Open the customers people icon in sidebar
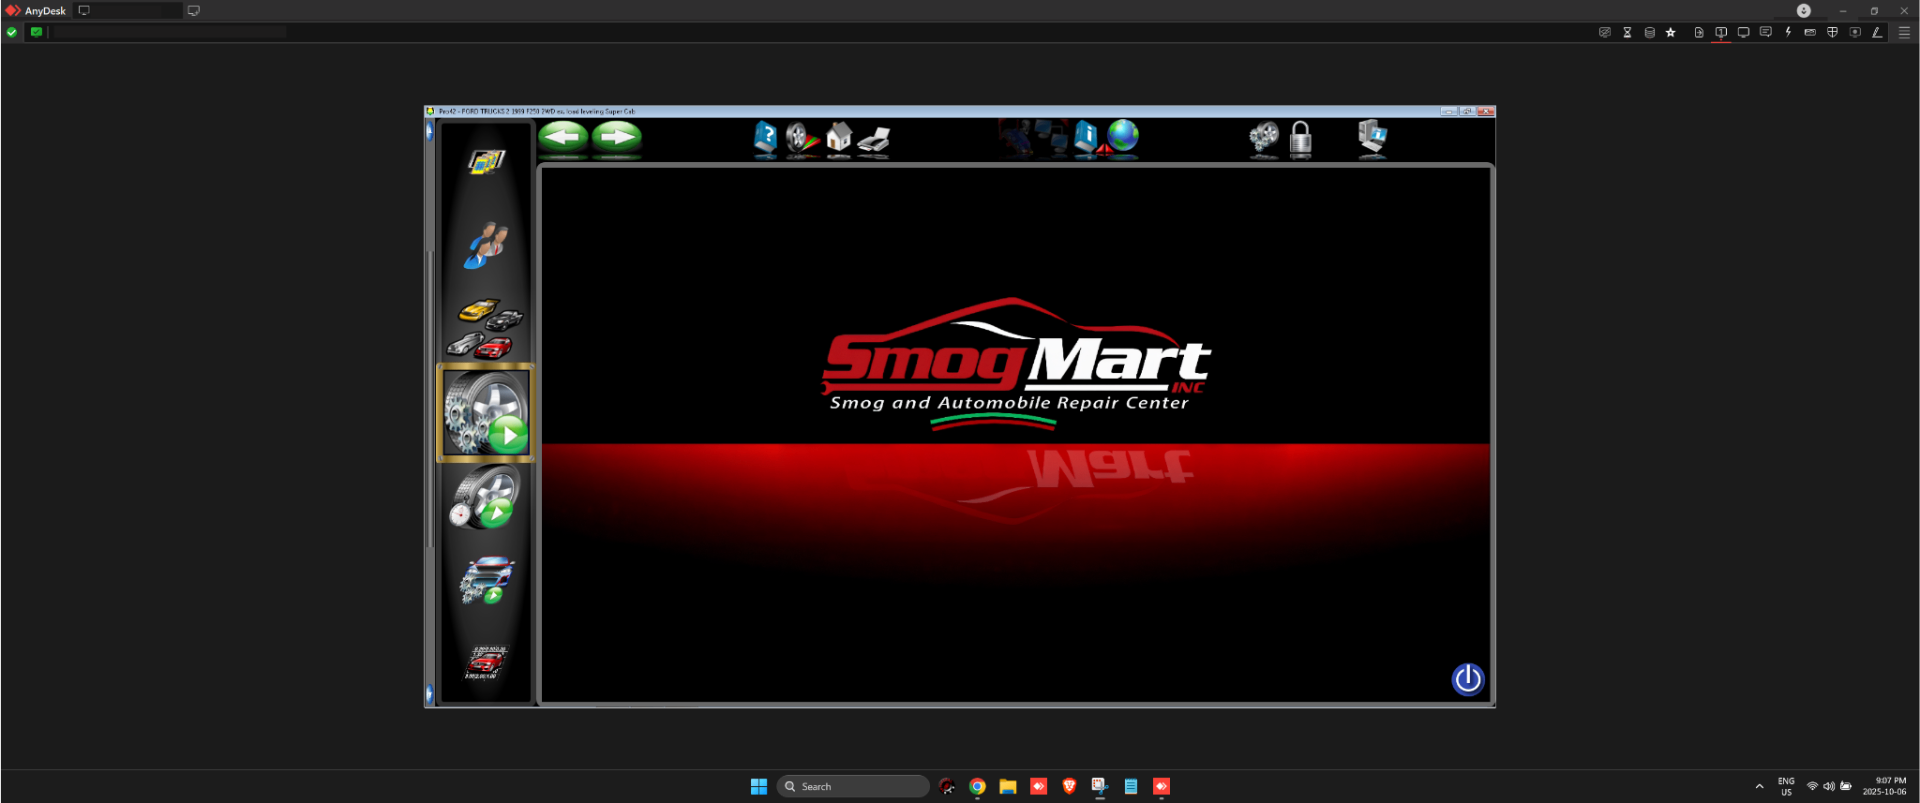Image resolution: width=1920 pixels, height=803 pixels. (x=486, y=245)
